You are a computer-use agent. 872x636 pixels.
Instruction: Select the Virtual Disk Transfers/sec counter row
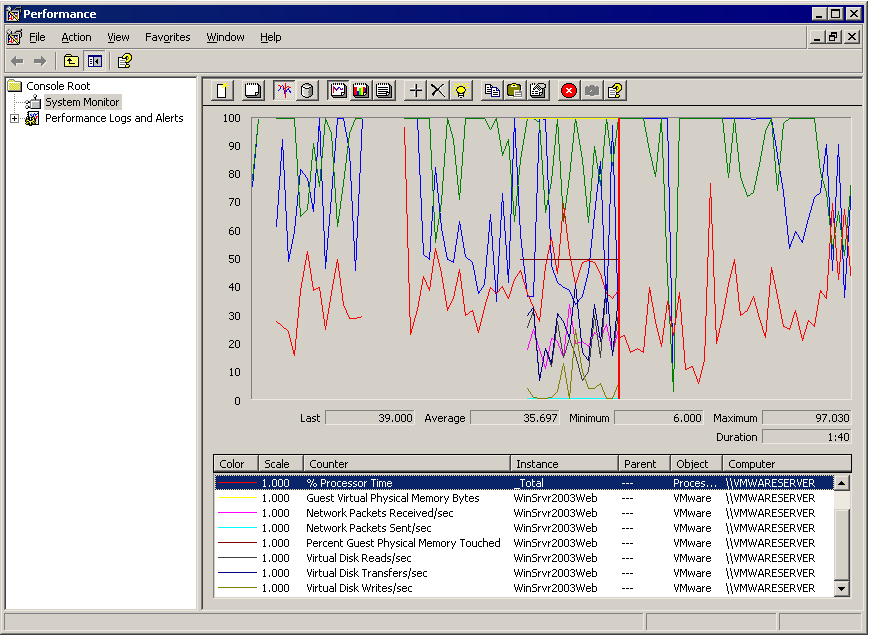click(366, 573)
